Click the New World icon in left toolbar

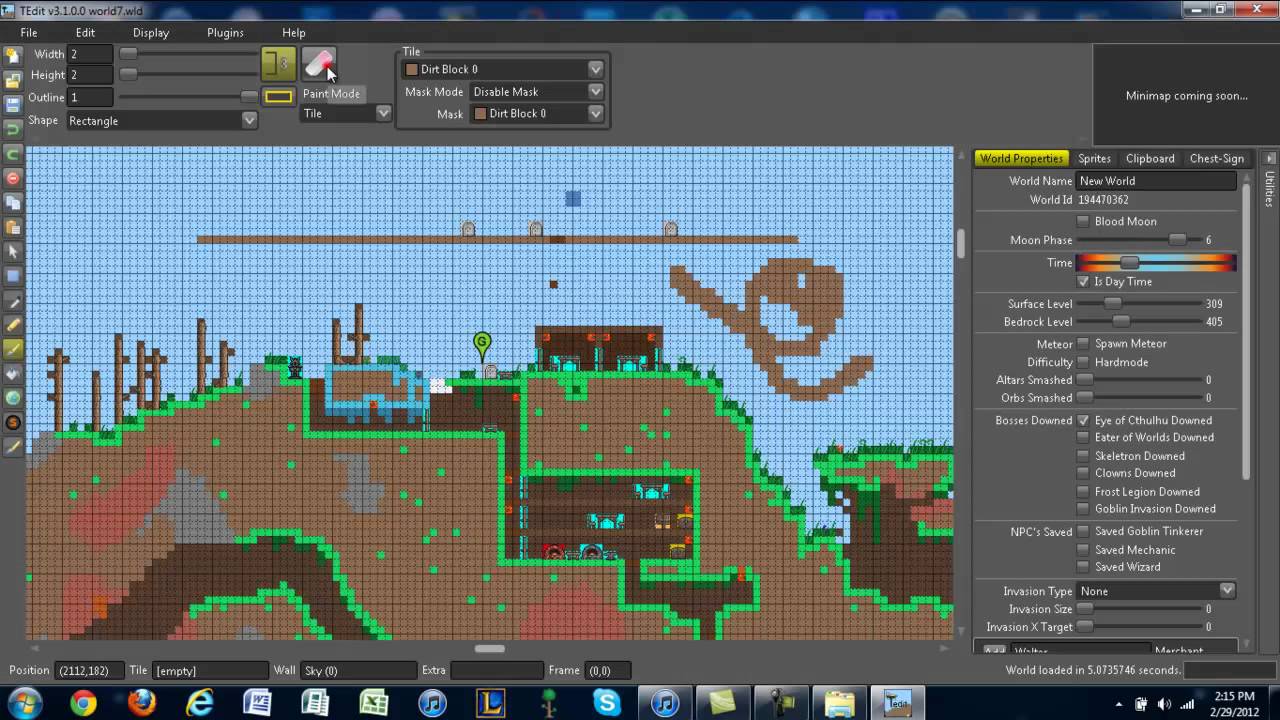(13, 55)
